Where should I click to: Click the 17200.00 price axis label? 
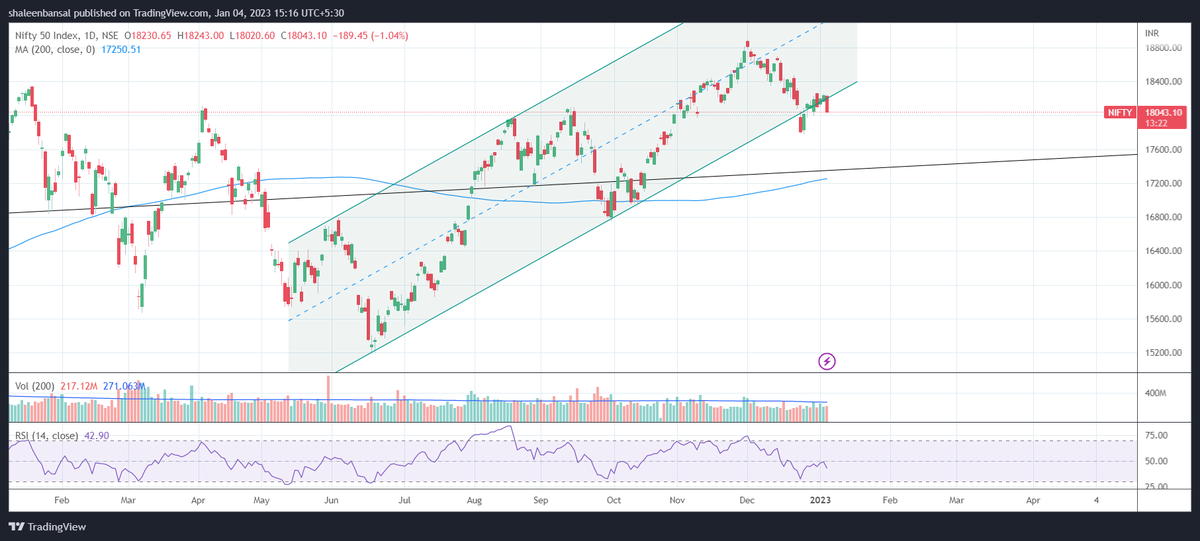1163,184
